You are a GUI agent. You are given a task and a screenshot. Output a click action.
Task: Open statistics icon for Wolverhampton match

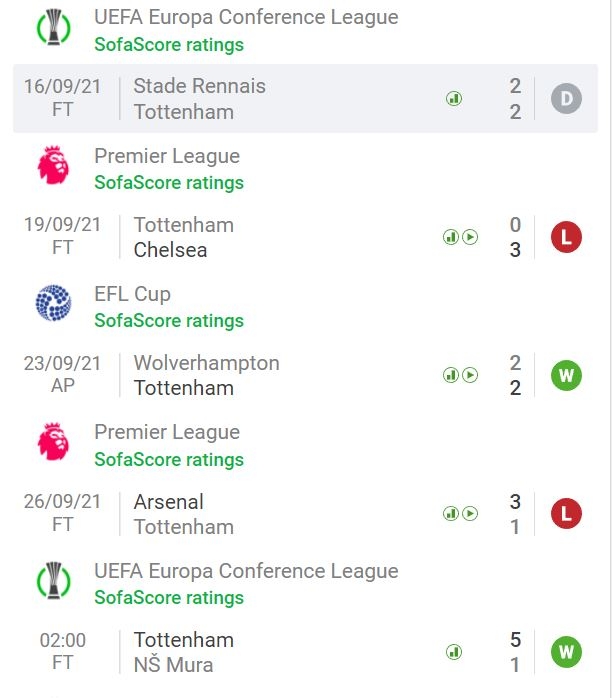click(451, 375)
